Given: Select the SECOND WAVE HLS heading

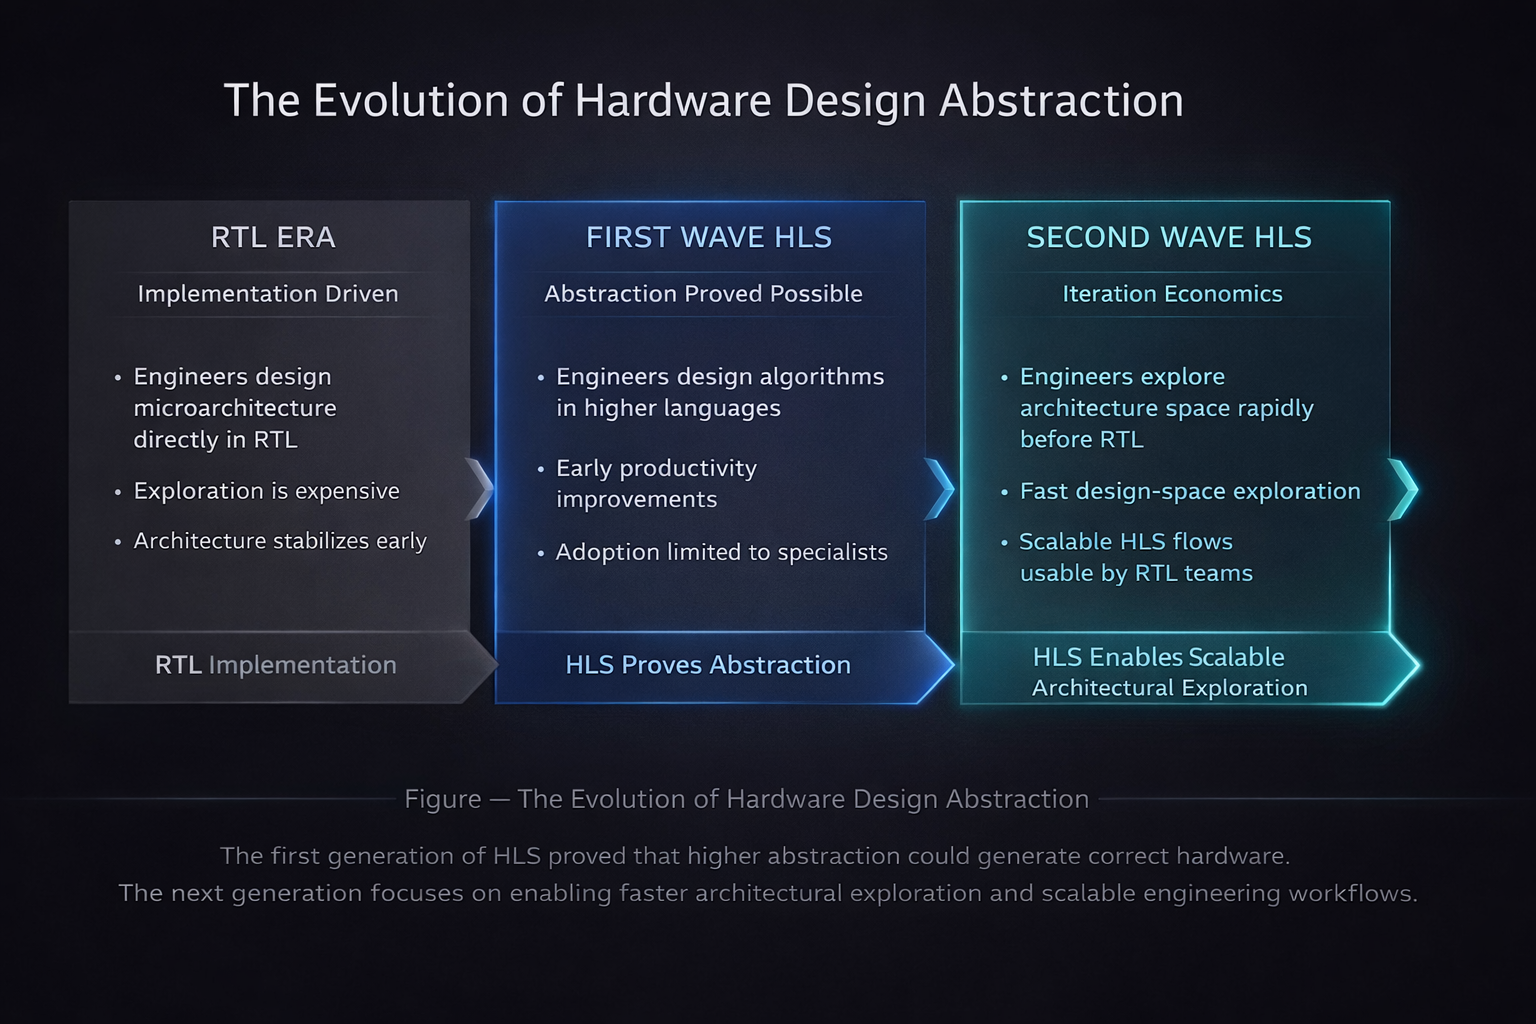Looking at the screenshot, I should (1169, 237).
